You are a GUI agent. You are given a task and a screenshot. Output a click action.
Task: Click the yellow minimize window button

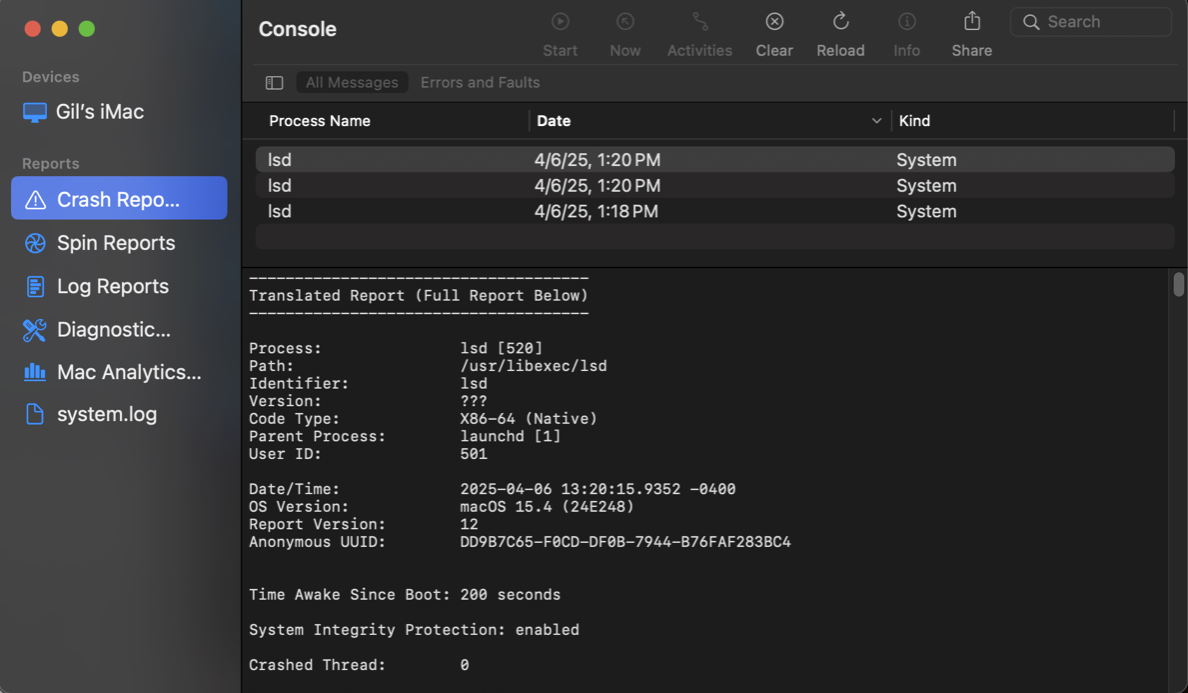(x=59, y=29)
